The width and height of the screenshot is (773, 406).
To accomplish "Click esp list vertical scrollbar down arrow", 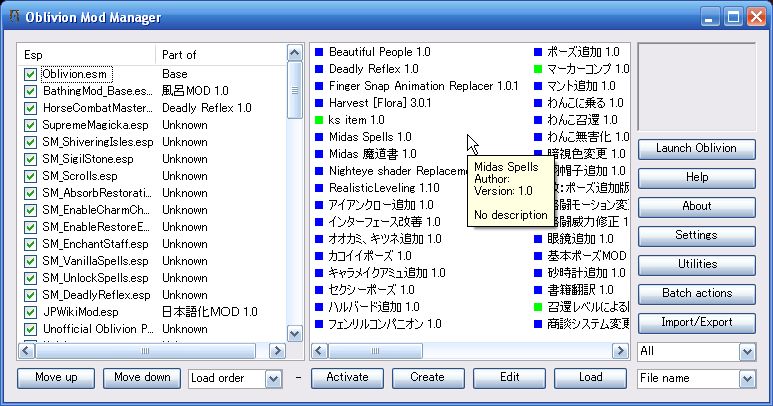I will click(295, 334).
